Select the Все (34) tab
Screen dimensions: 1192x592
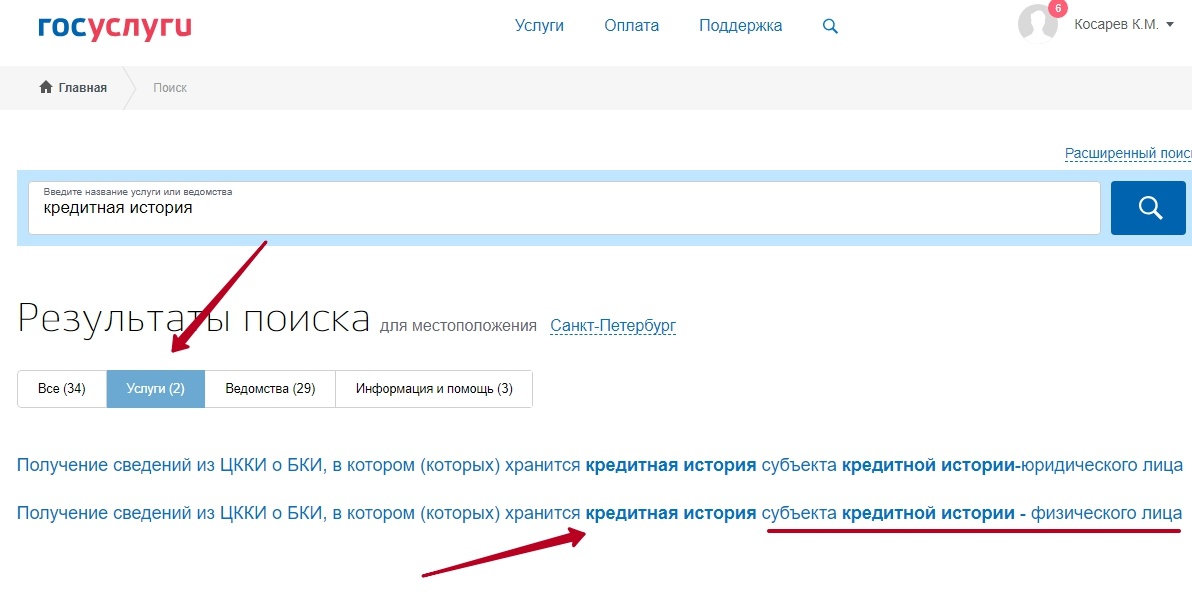[62, 389]
